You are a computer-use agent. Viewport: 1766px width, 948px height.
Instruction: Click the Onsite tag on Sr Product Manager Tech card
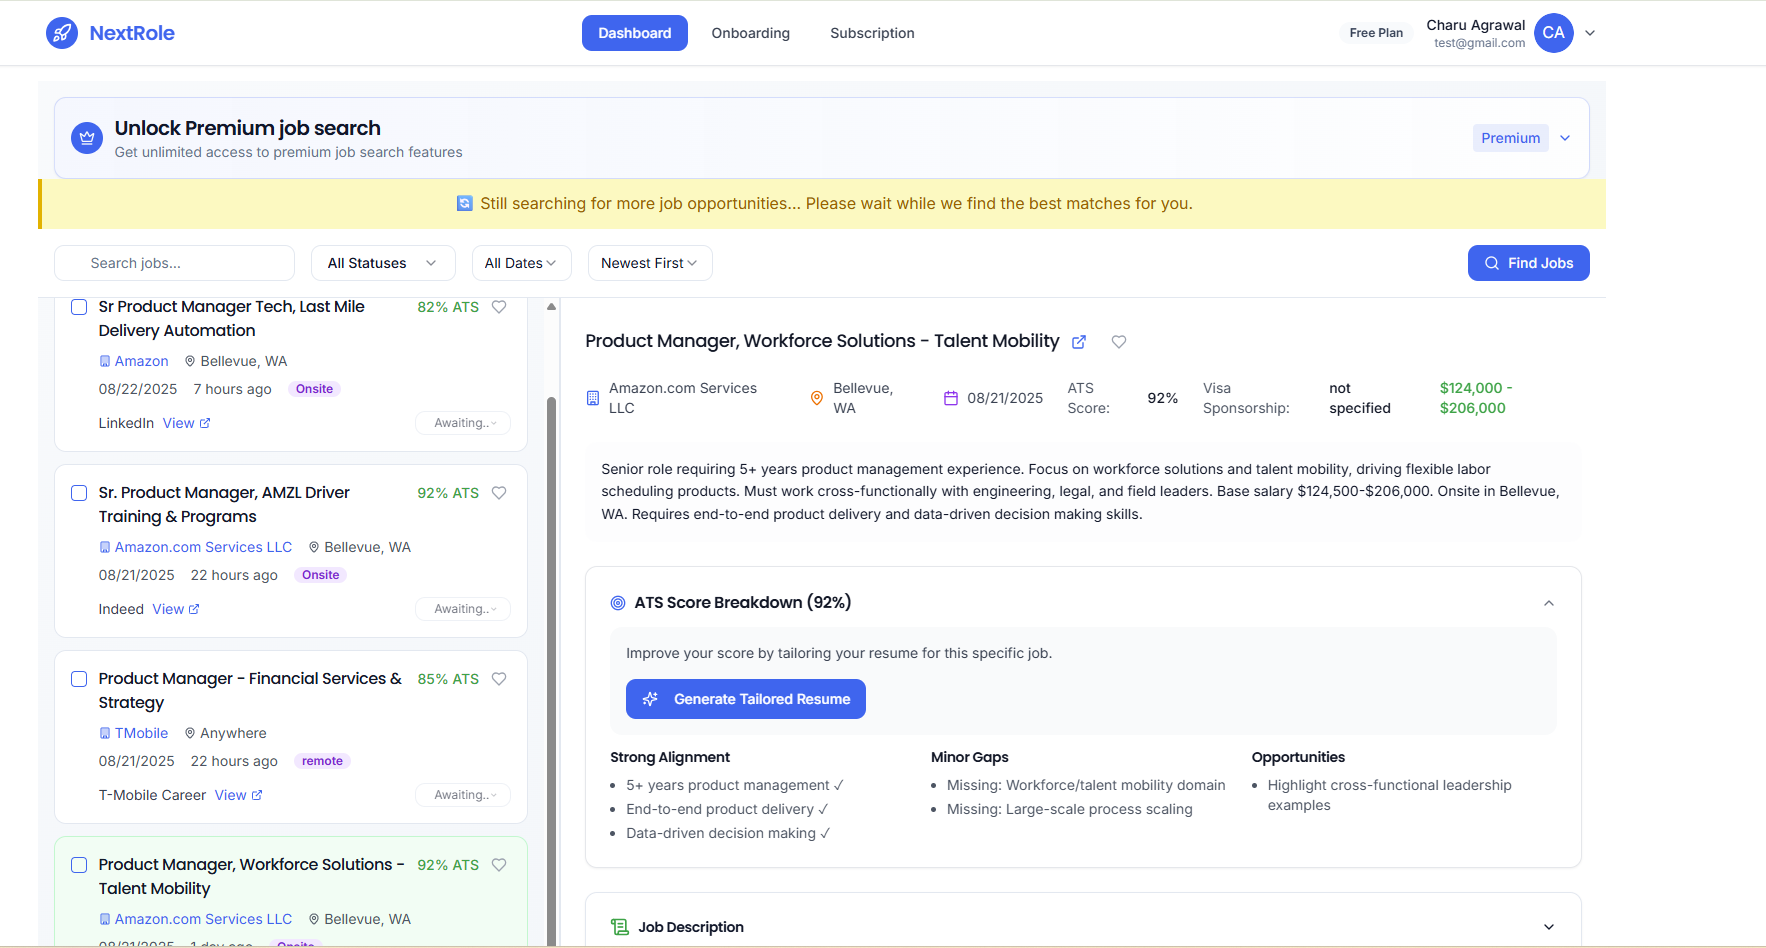click(x=314, y=389)
